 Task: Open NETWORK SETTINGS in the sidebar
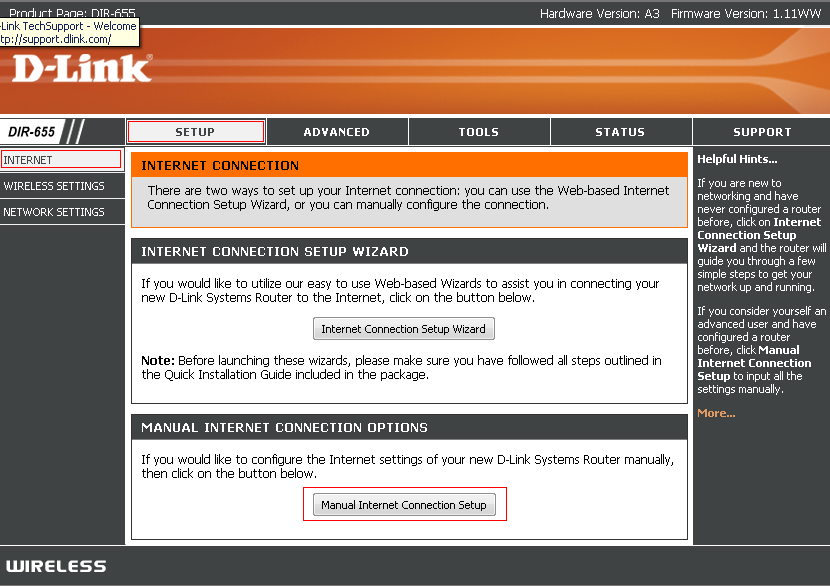pyautogui.click(x=61, y=212)
